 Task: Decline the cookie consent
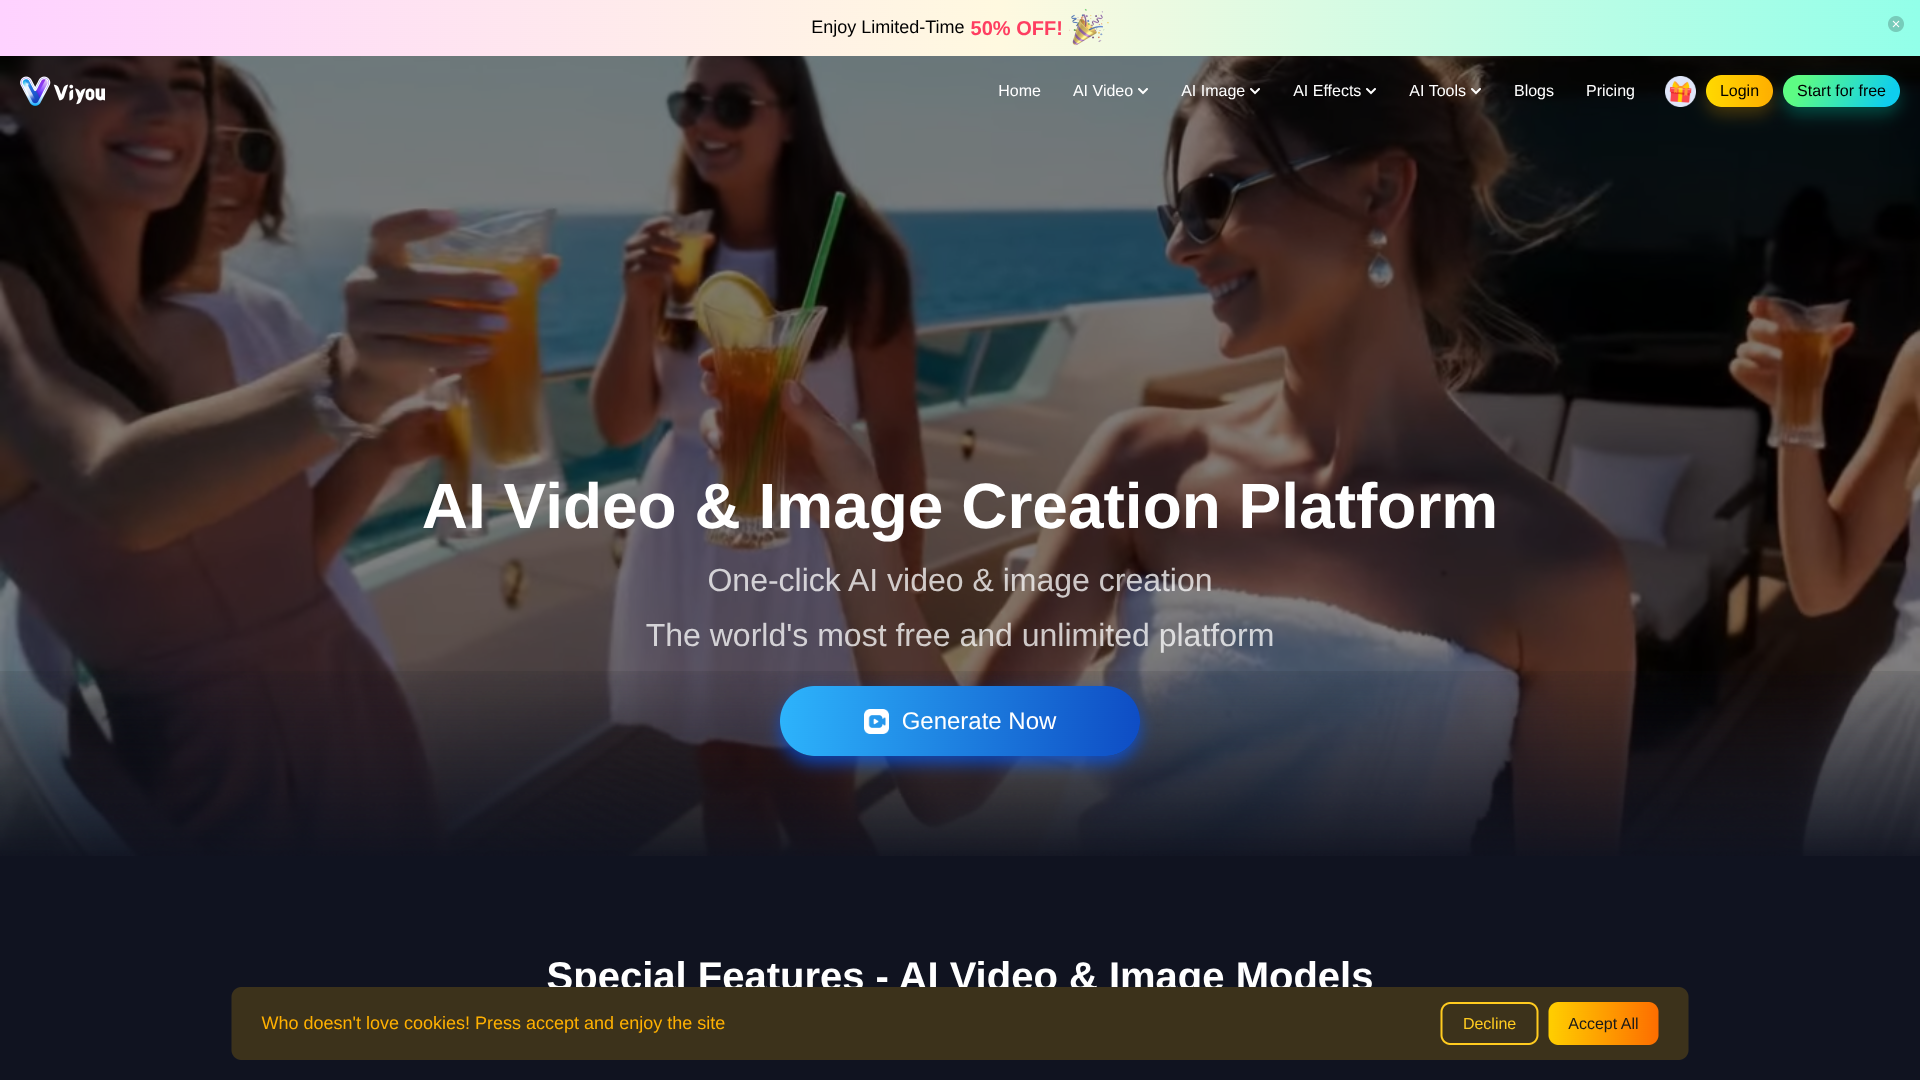(x=1489, y=1023)
